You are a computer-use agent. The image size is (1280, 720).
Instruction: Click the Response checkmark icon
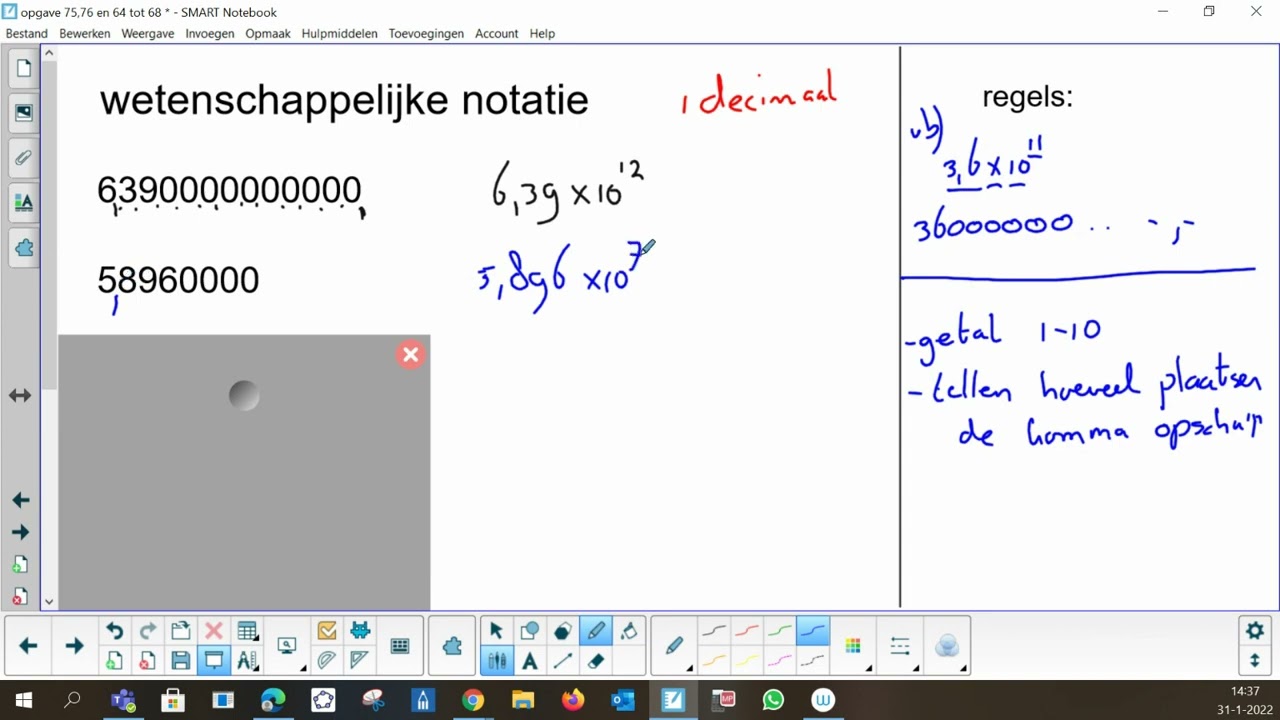pyautogui.click(x=326, y=631)
